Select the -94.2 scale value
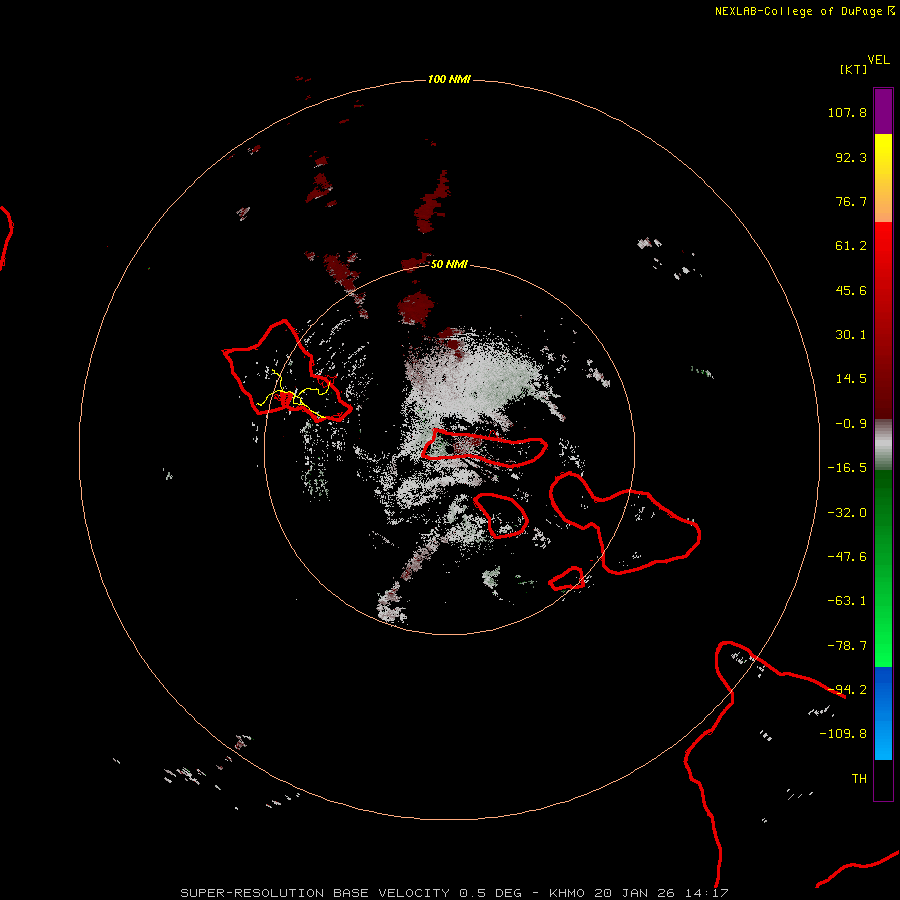This screenshot has height=900, width=900. pyautogui.click(x=847, y=690)
